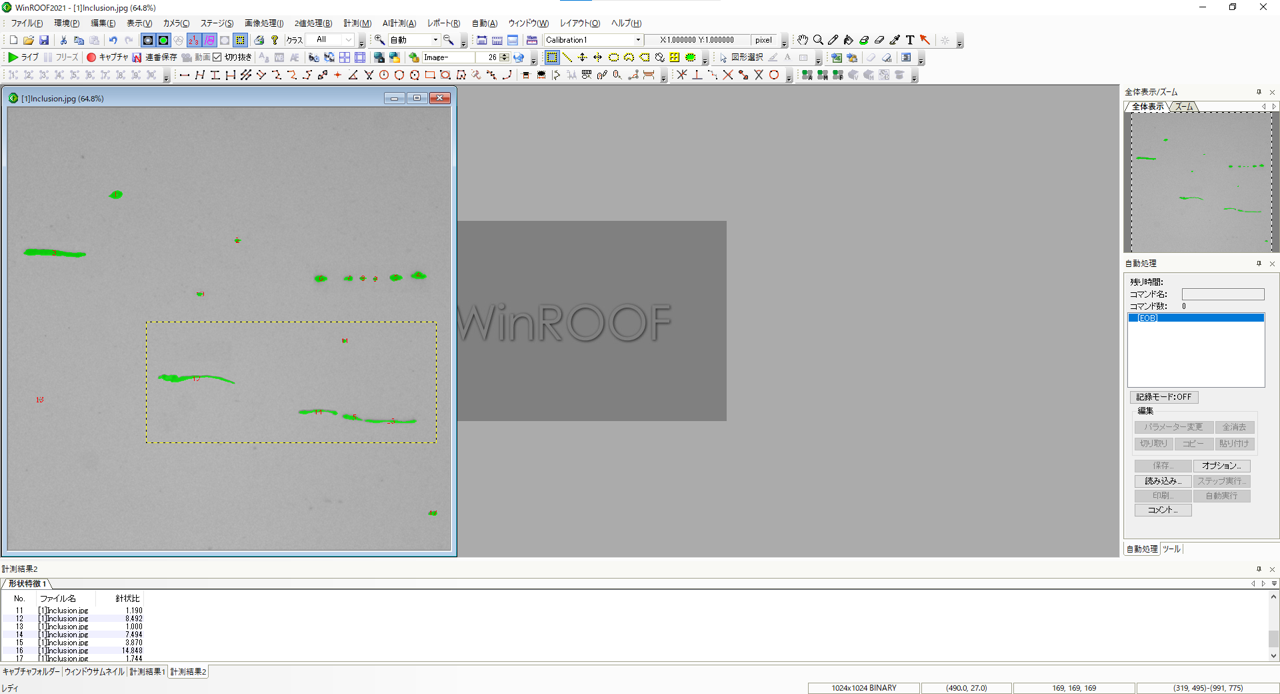Click the measurement results vertical scrollbar thumb

pos(1273,638)
